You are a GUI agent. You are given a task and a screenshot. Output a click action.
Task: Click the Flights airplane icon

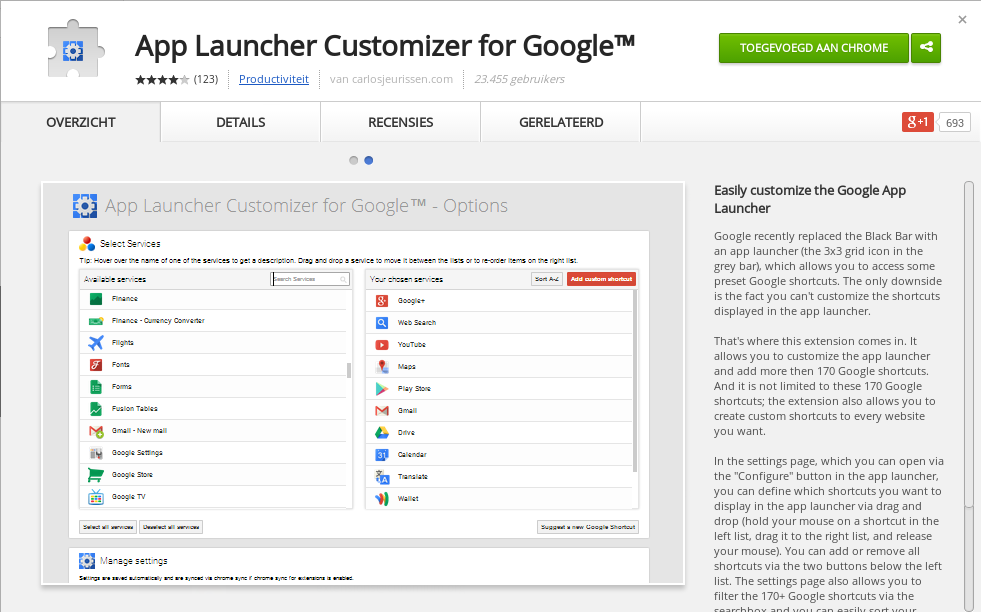click(96, 342)
